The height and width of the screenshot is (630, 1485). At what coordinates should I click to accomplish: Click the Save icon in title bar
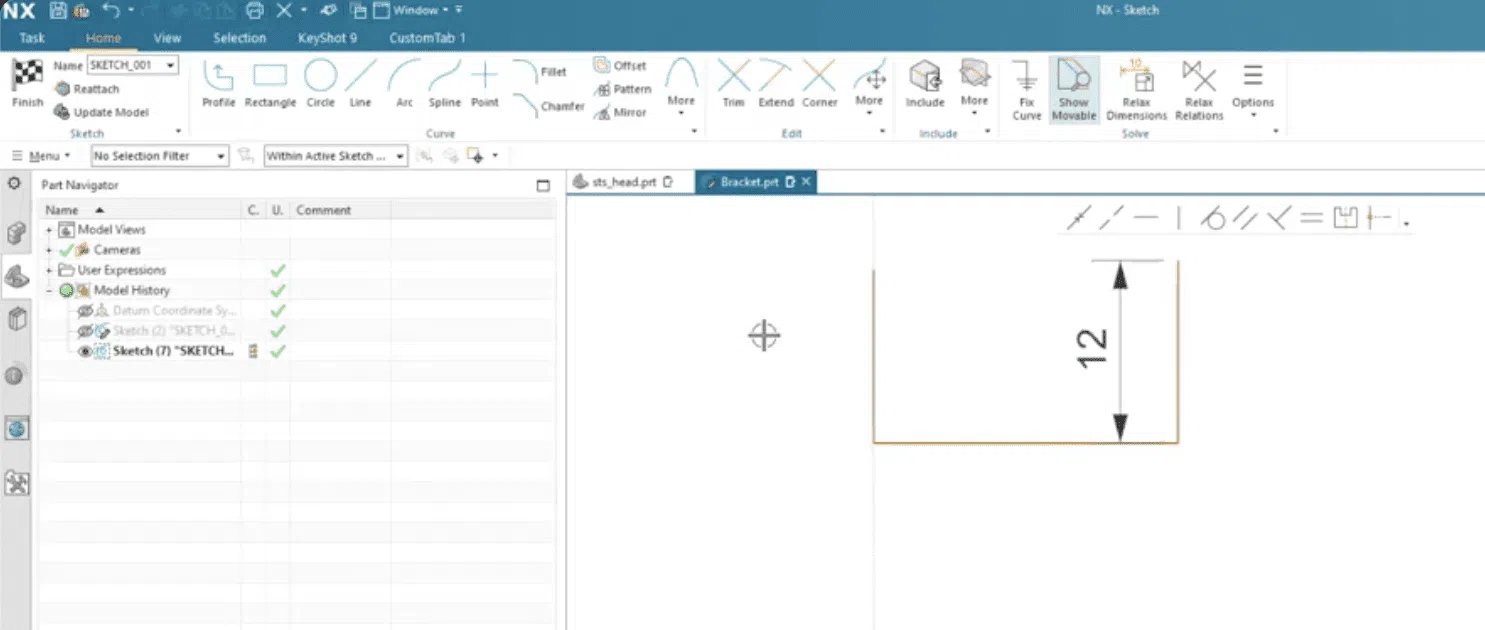pos(57,11)
